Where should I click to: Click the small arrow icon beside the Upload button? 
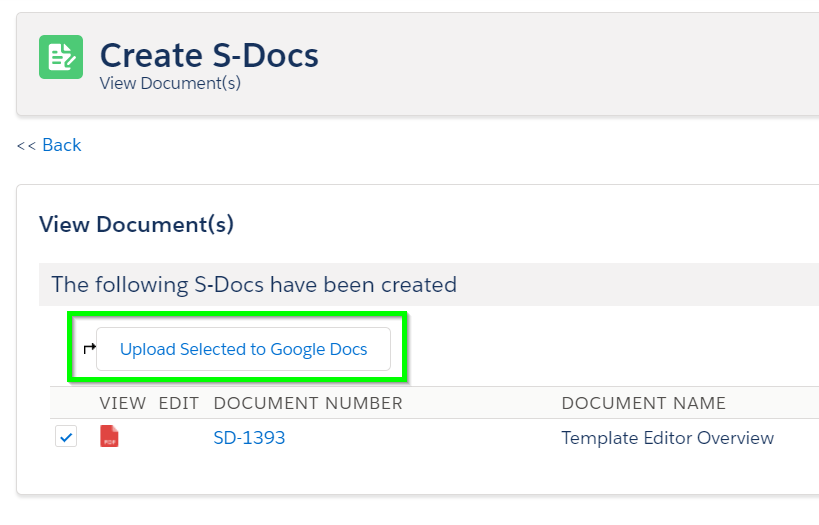[x=89, y=348]
